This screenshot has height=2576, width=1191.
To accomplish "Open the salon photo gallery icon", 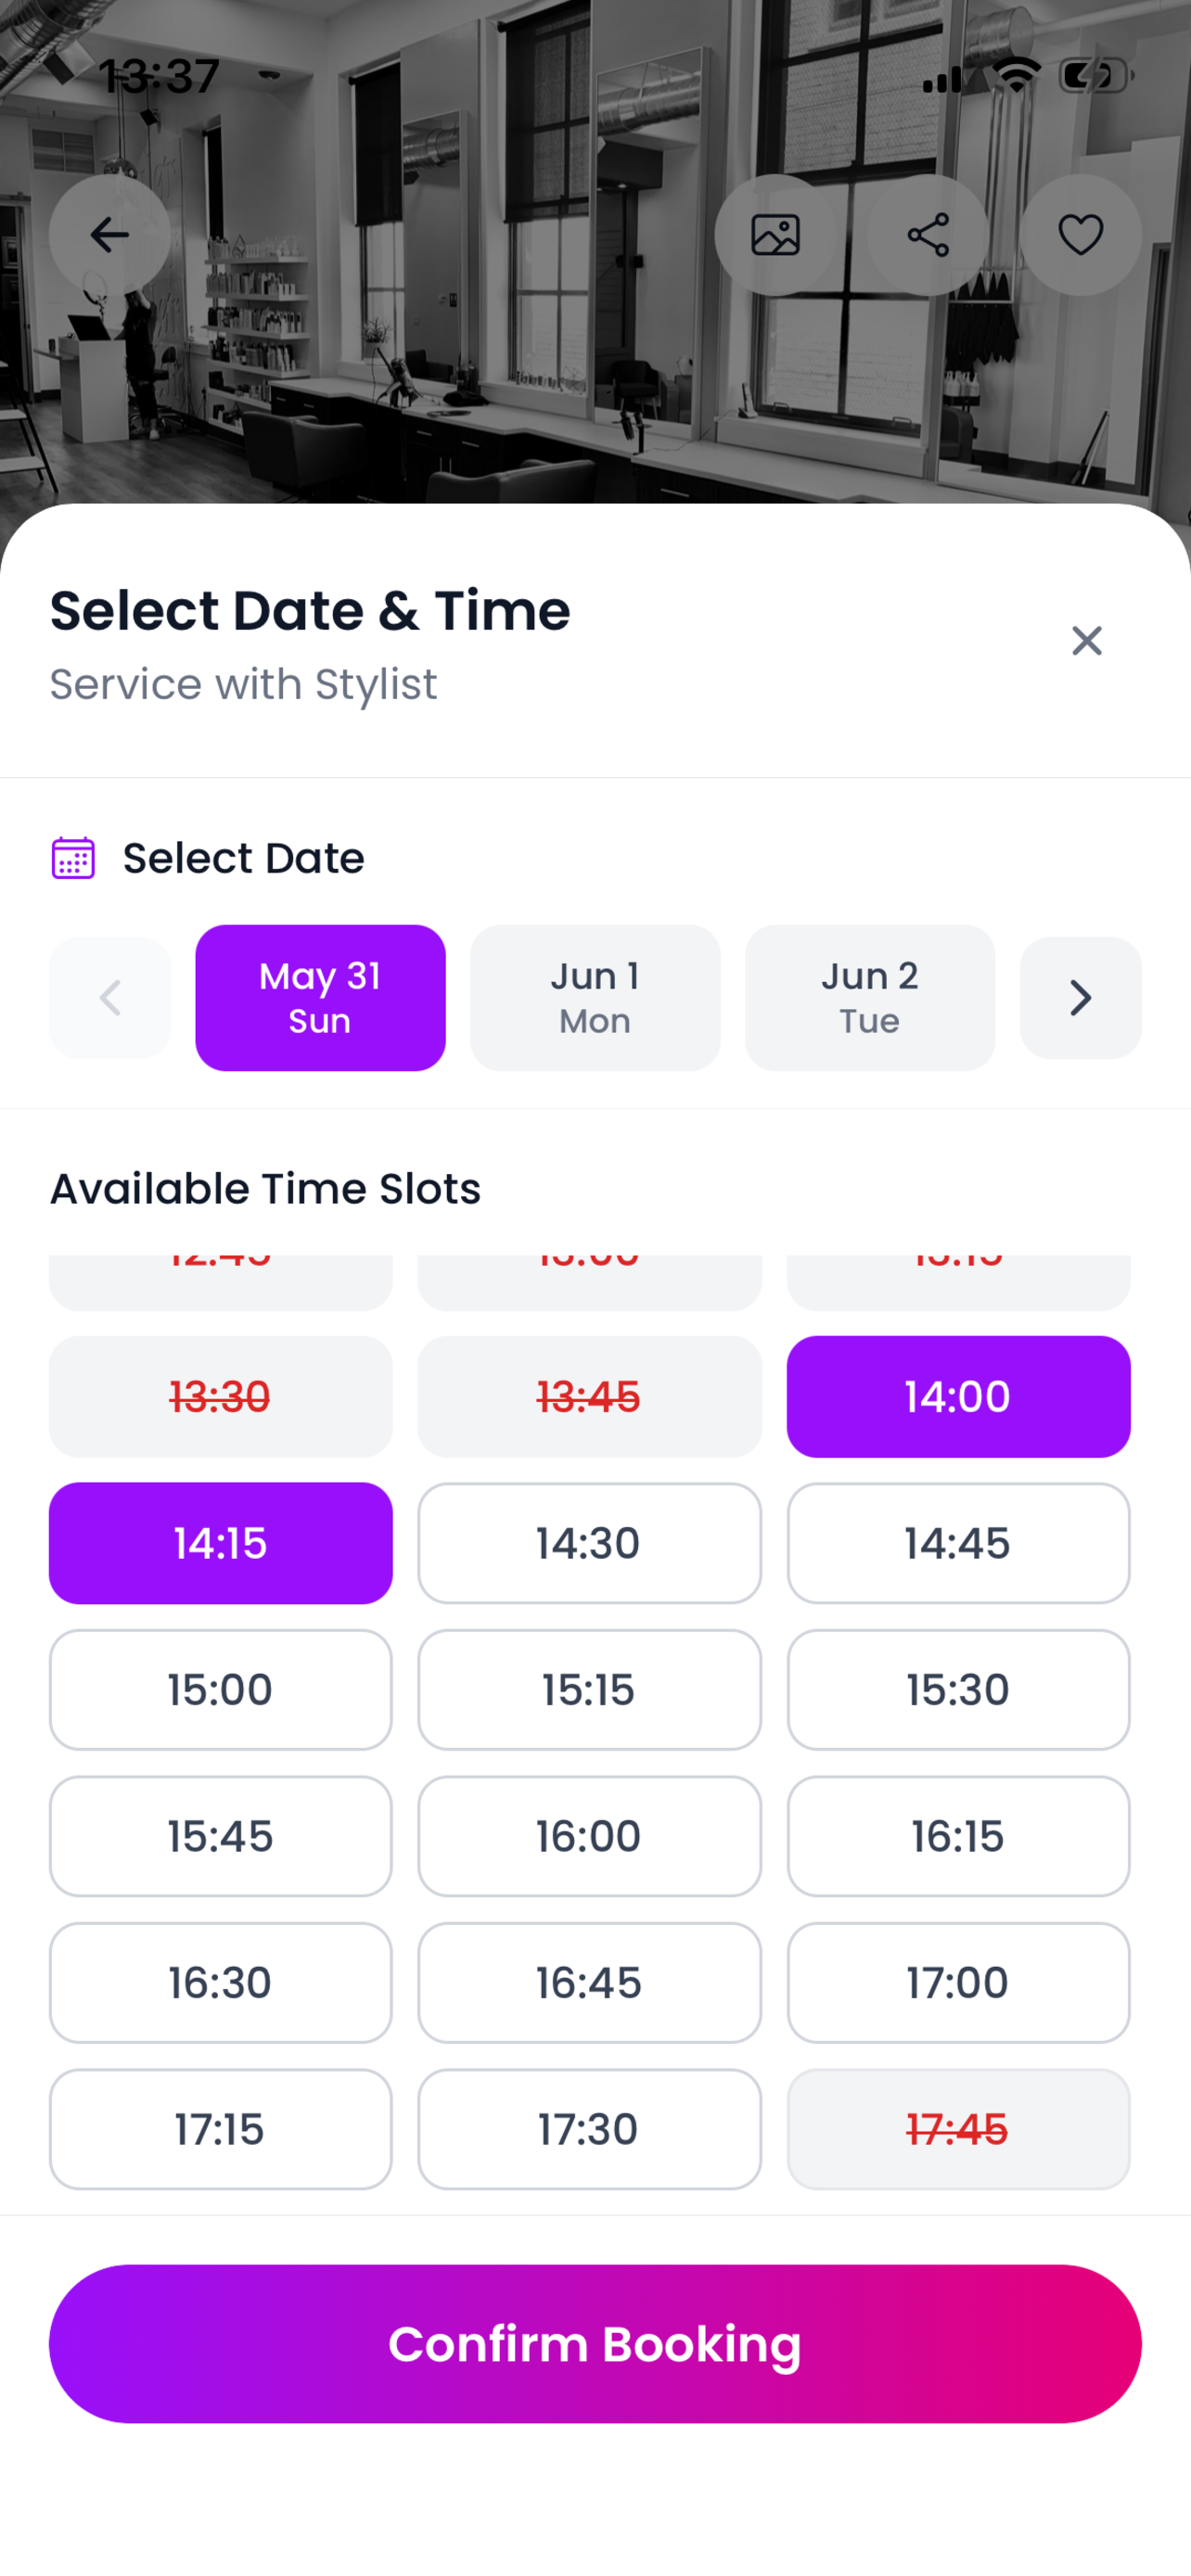I will 775,235.
